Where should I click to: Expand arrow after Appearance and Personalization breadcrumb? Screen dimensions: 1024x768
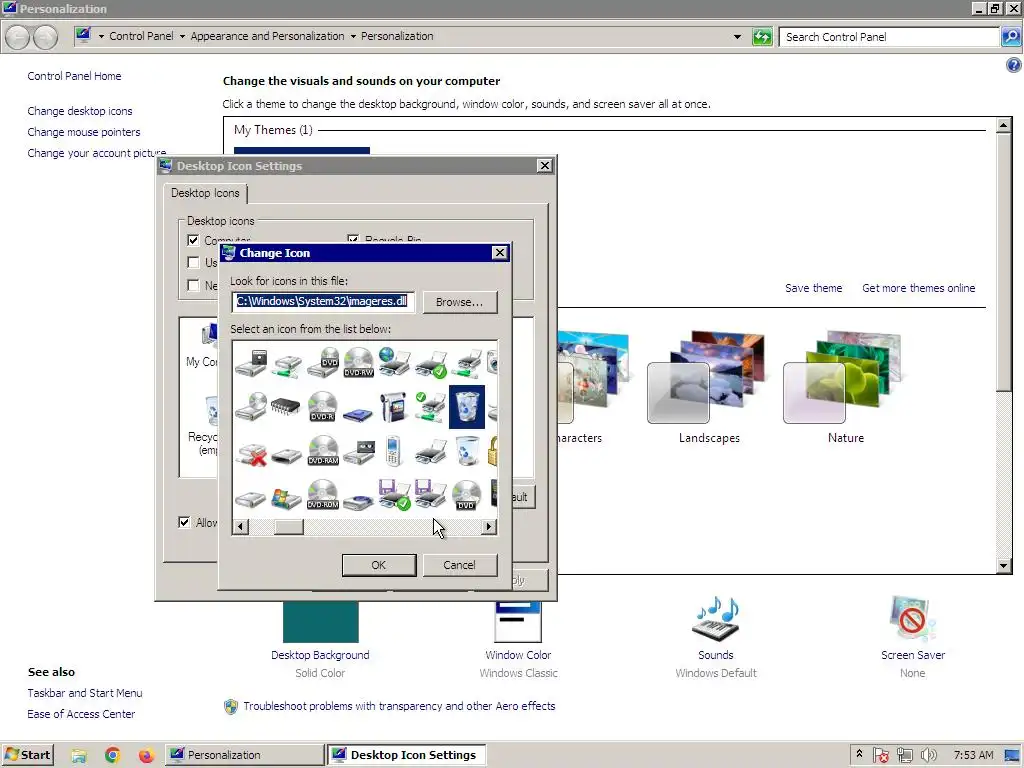click(353, 37)
